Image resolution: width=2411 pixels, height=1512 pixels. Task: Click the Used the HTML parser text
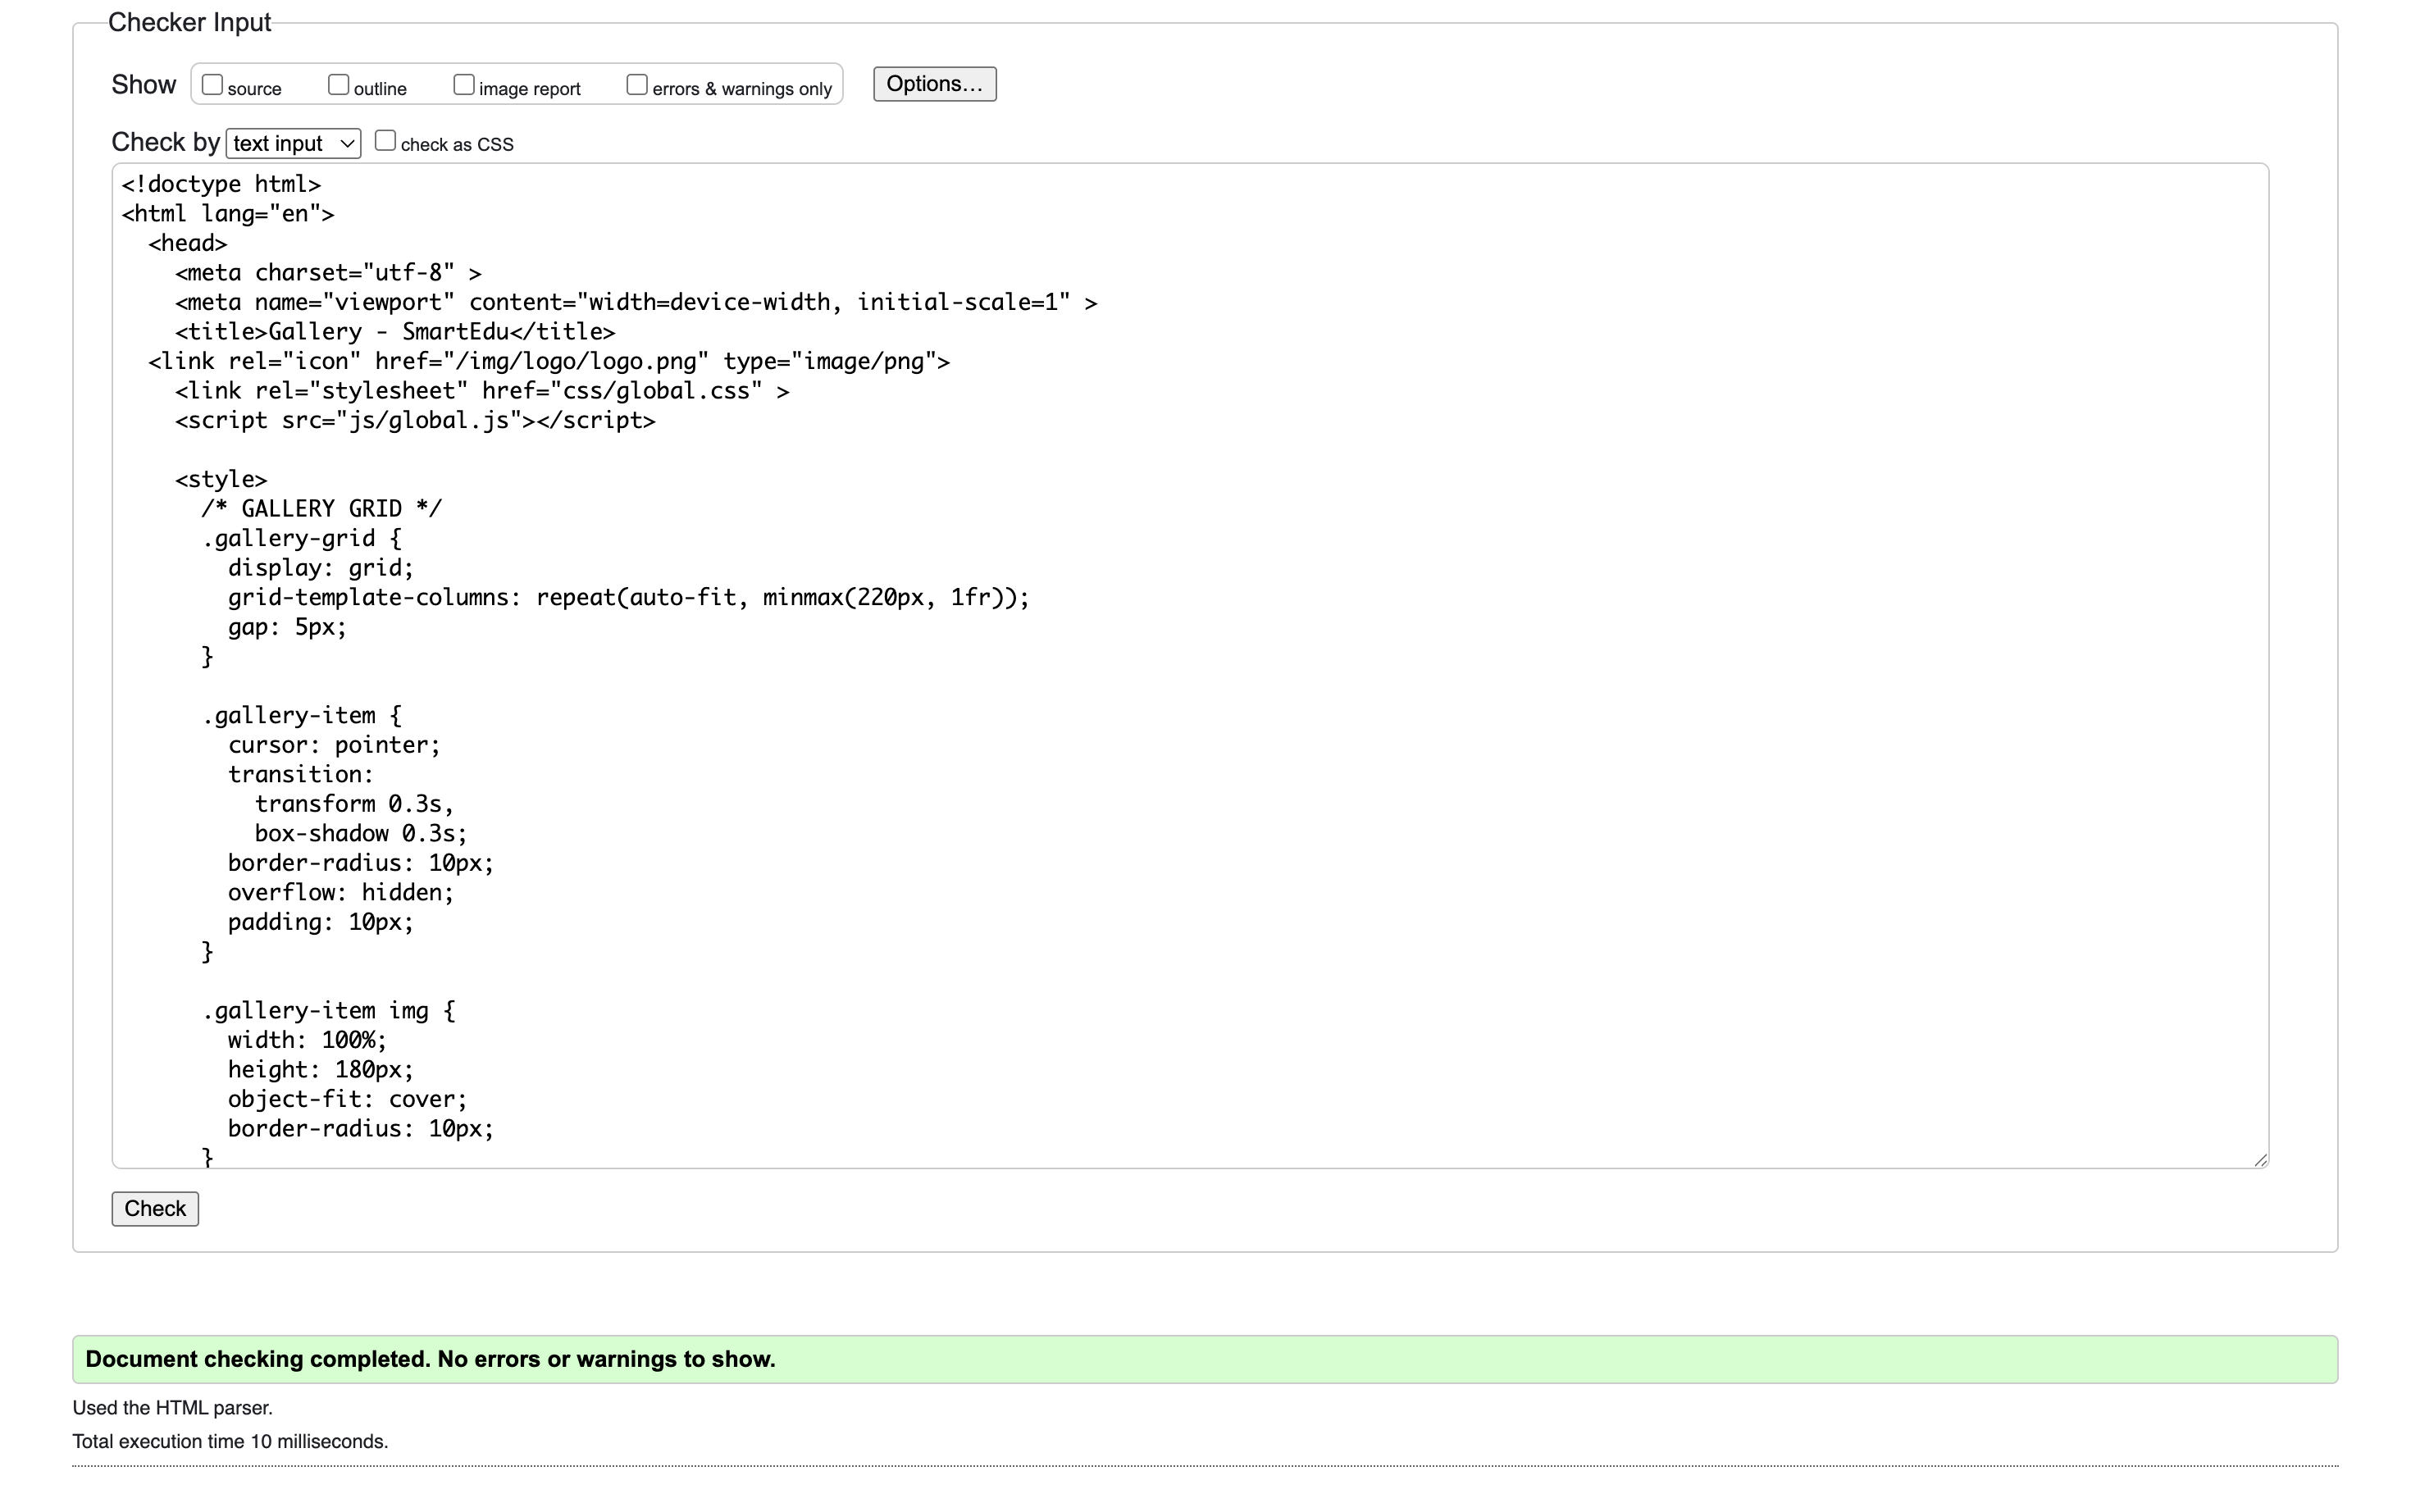[172, 1408]
